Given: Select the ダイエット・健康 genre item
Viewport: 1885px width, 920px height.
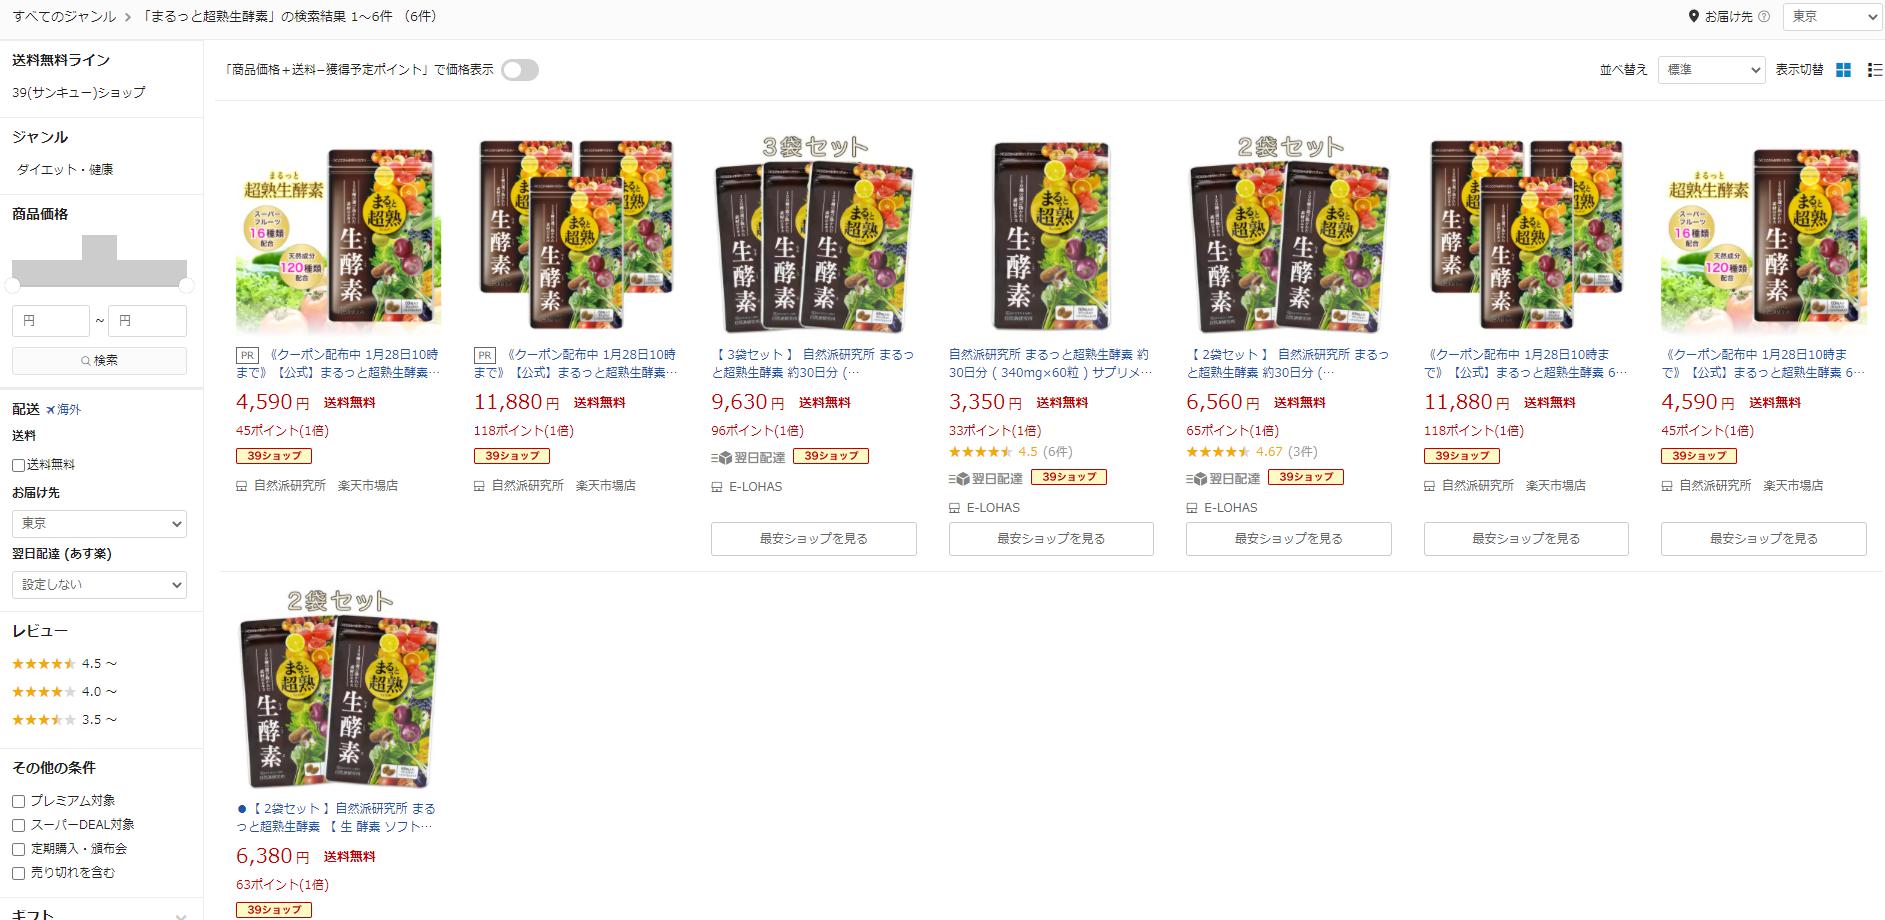Looking at the screenshot, I should point(65,169).
